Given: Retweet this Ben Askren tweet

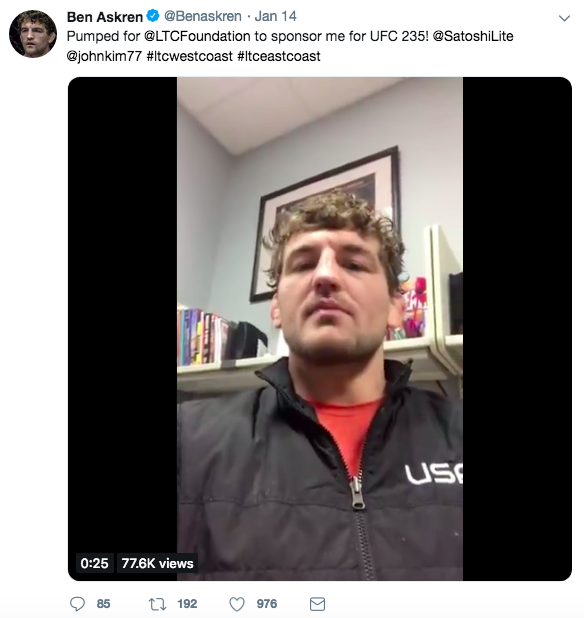Looking at the screenshot, I should click(157, 604).
